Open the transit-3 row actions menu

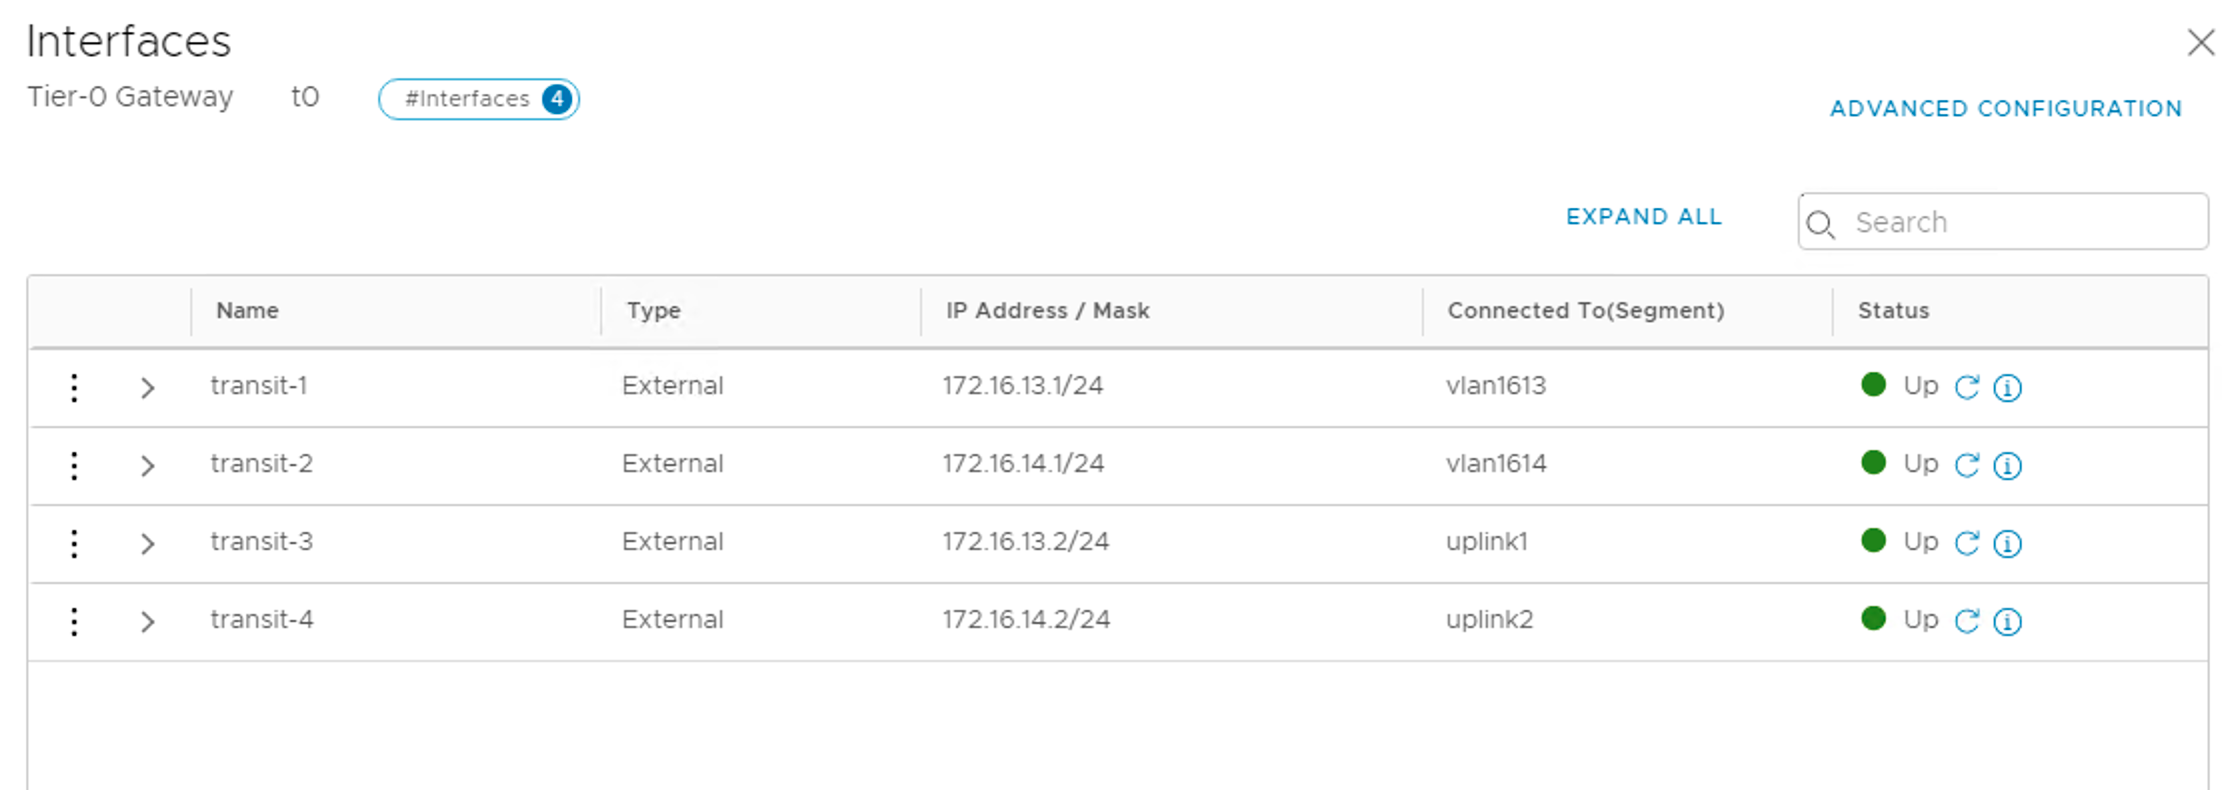[74, 543]
